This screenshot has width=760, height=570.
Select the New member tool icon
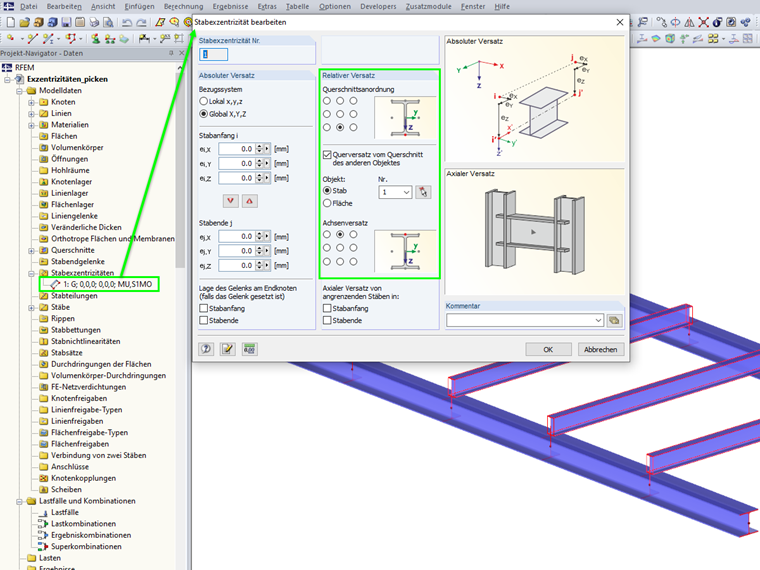(48, 38)
